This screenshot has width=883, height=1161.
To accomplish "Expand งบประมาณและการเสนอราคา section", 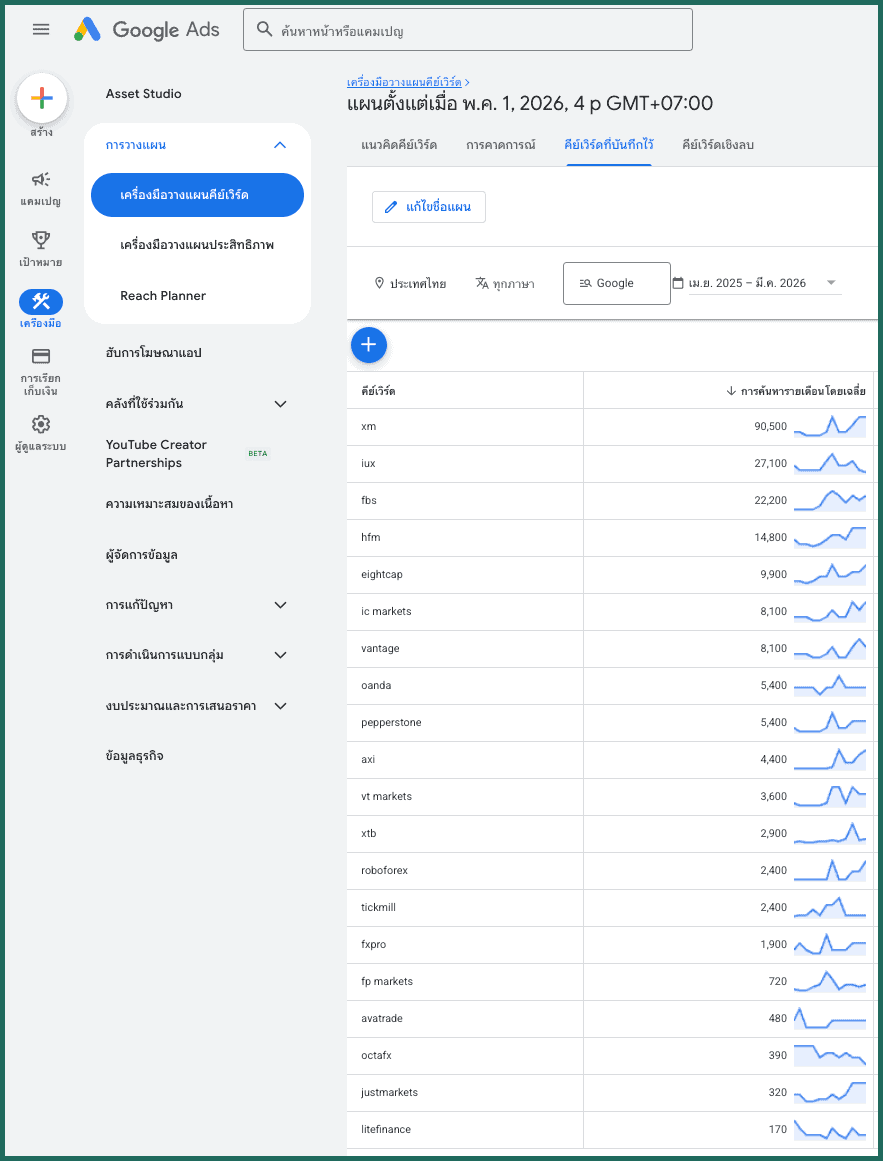I will [x=281, y=706].
